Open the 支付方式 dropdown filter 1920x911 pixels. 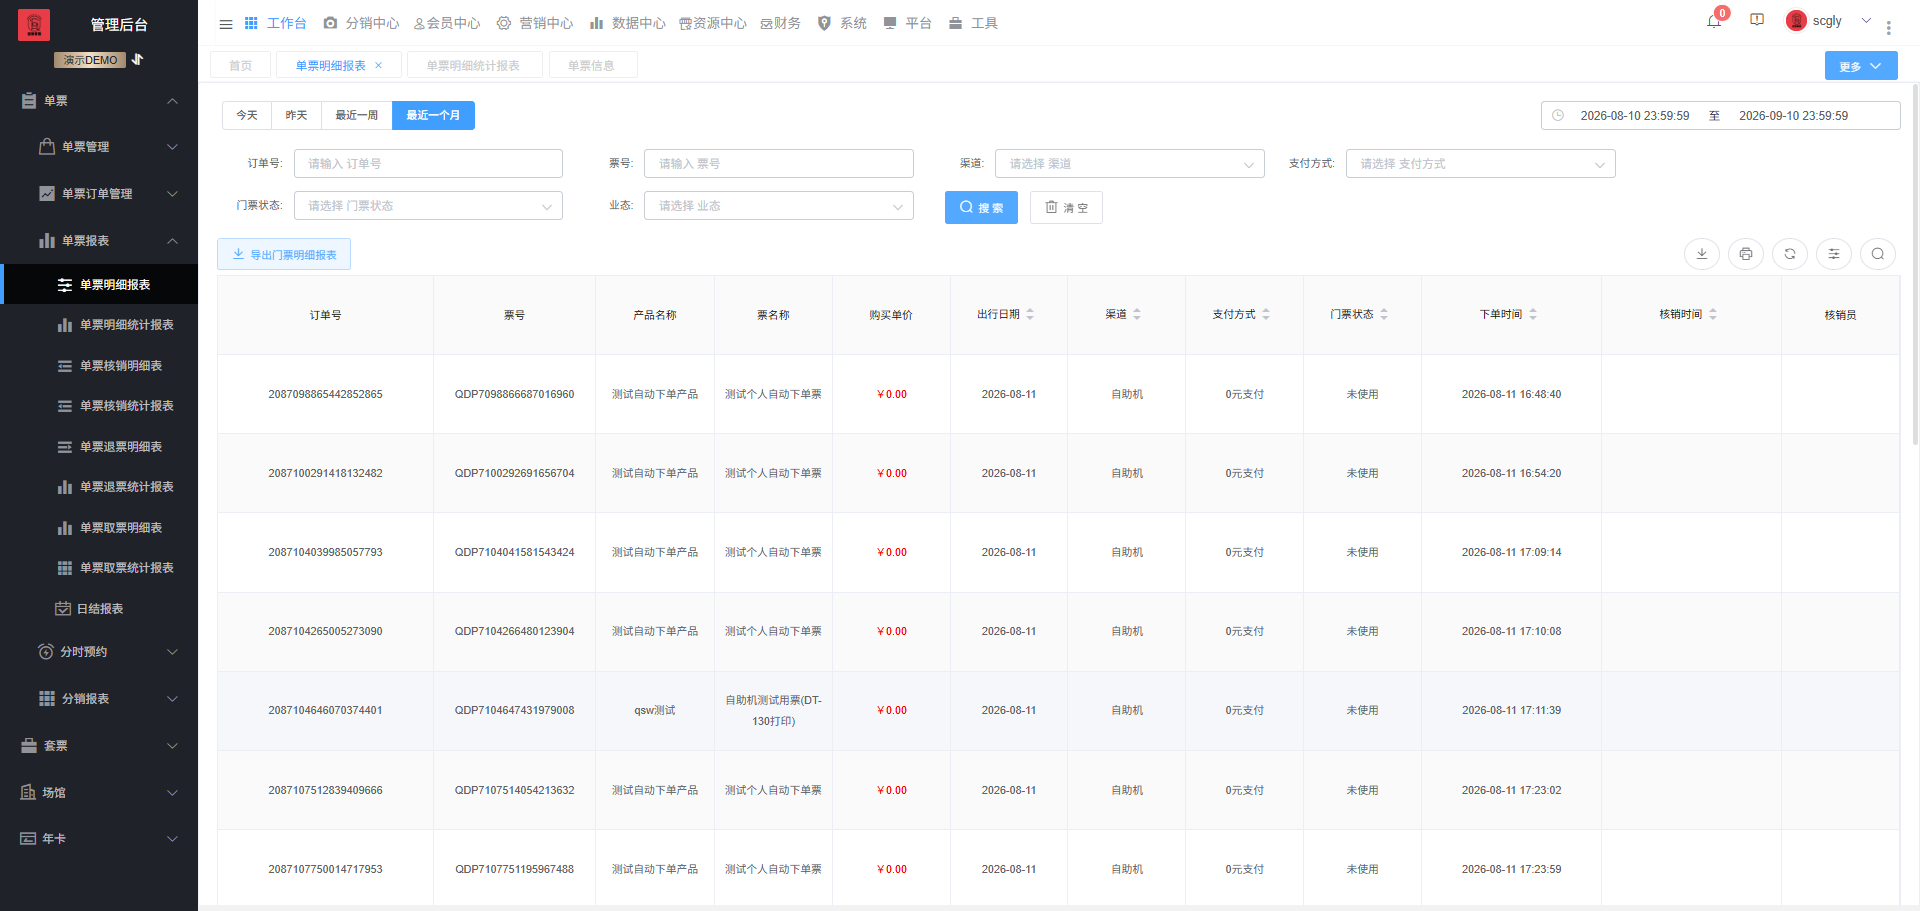click(1481, 164)
